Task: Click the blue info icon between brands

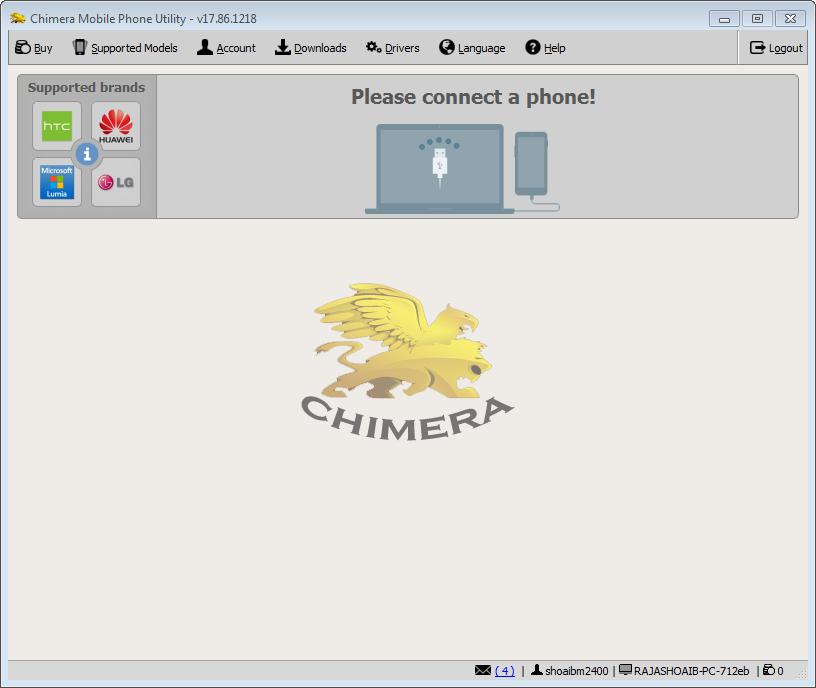Action: point(87,154)
